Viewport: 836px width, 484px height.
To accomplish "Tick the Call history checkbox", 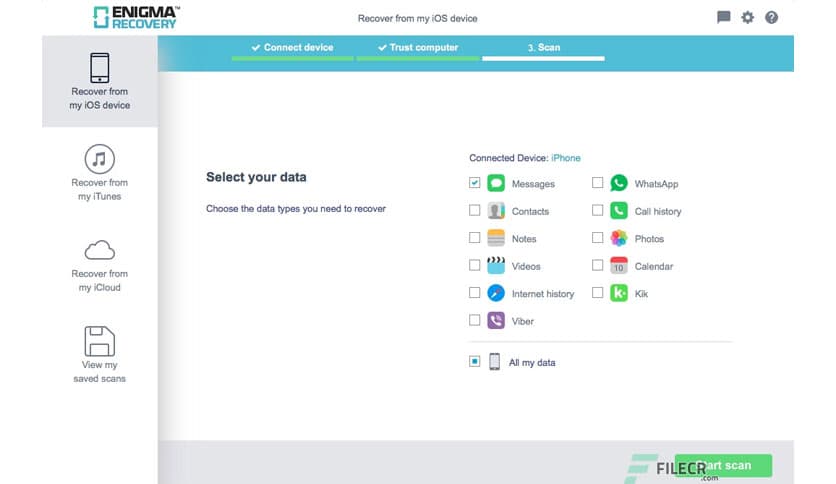I will 598,210.
